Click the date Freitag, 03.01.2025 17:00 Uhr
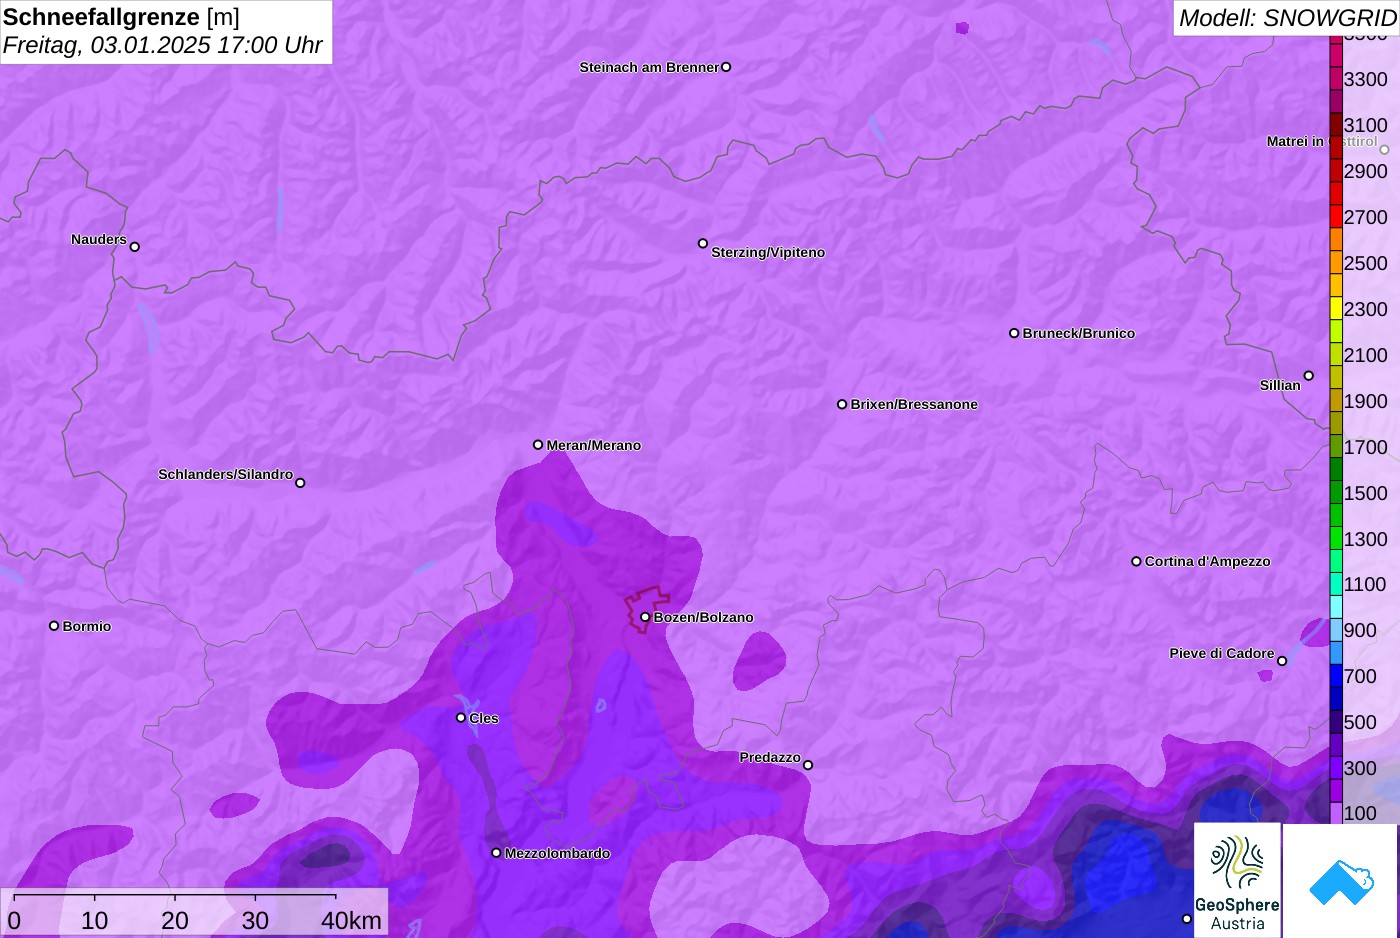 [x=163, y=45]
